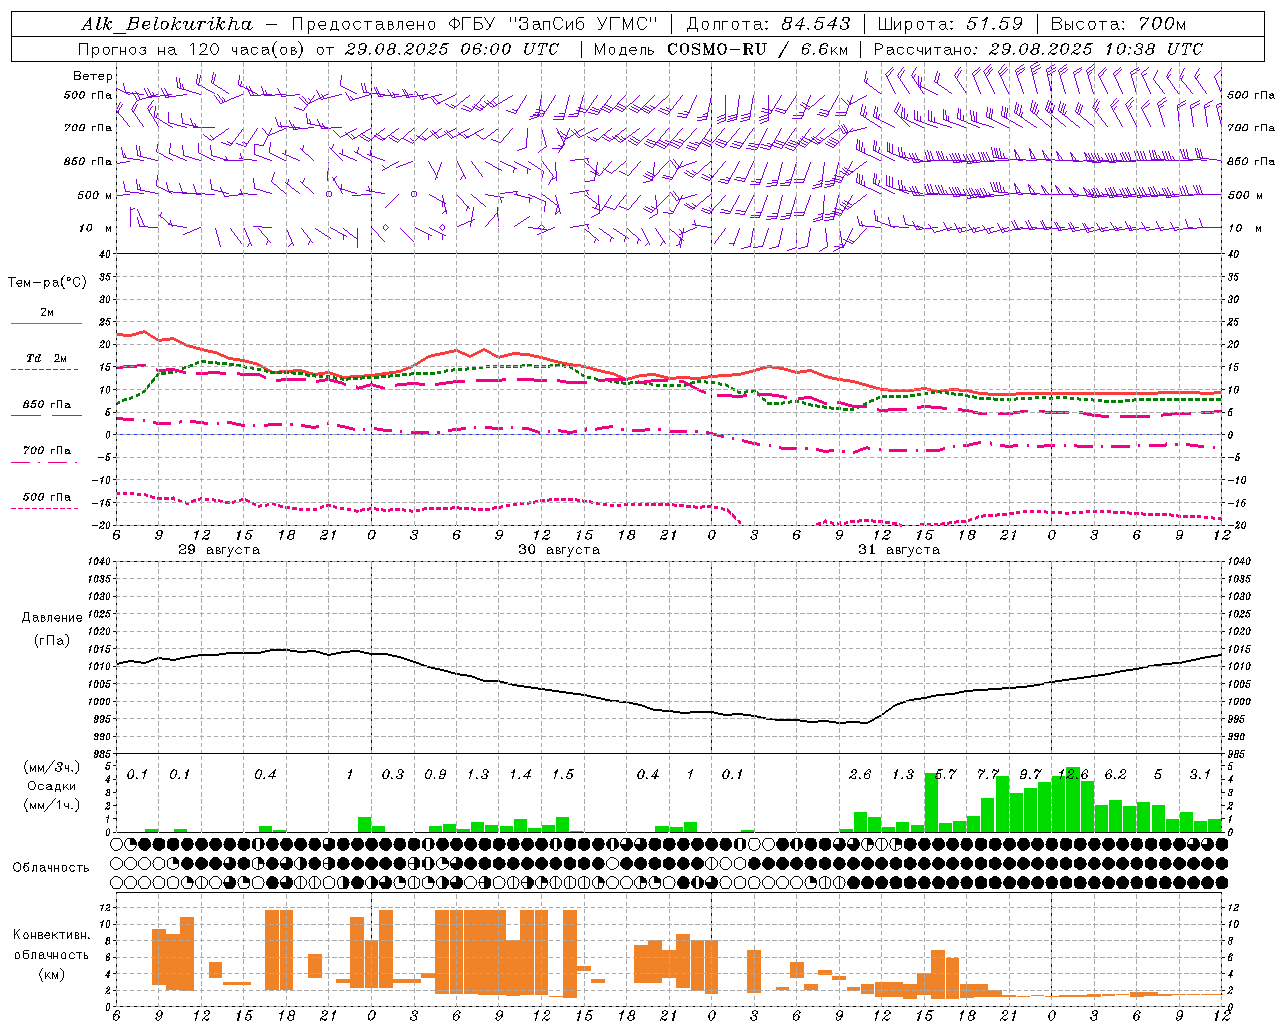Click the 2.6 precipitation value
Image resolution: width=1280 pixels, height=1024 pixels.
860,775
